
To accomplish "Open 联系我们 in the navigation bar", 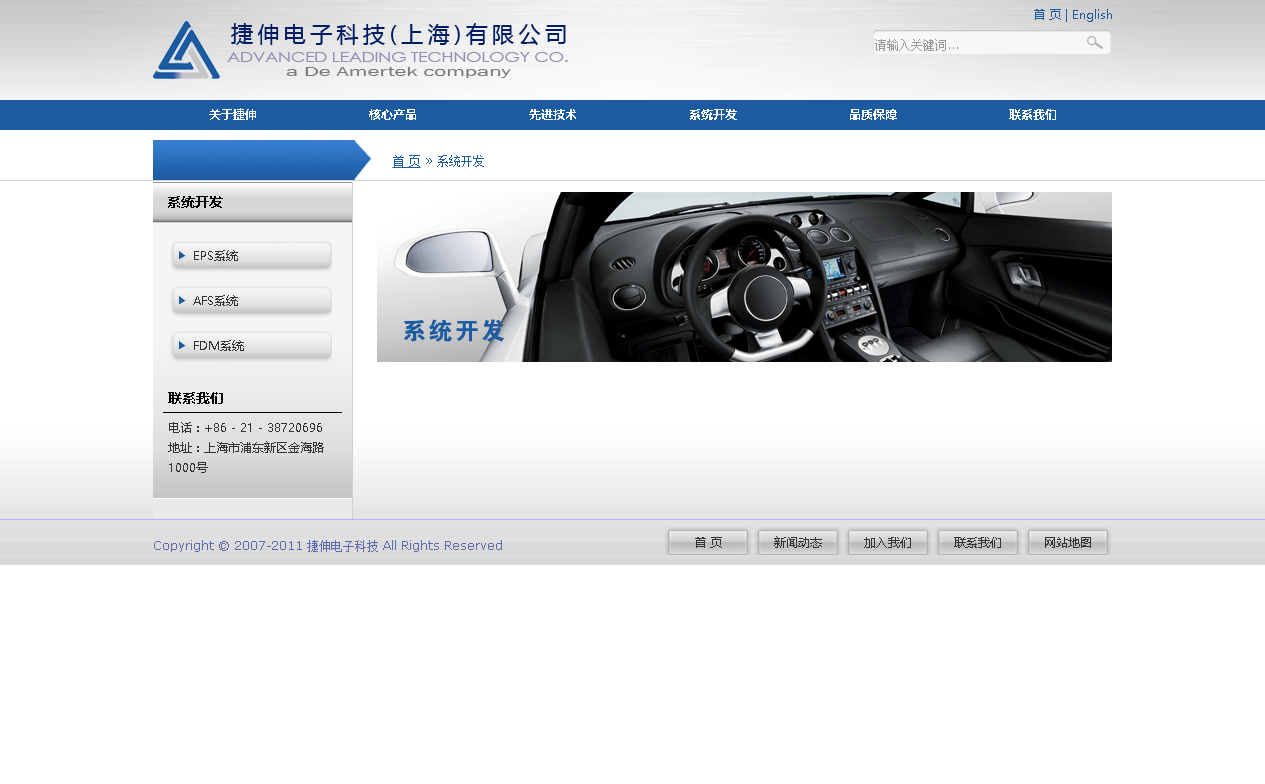I will coord(1033,115).
